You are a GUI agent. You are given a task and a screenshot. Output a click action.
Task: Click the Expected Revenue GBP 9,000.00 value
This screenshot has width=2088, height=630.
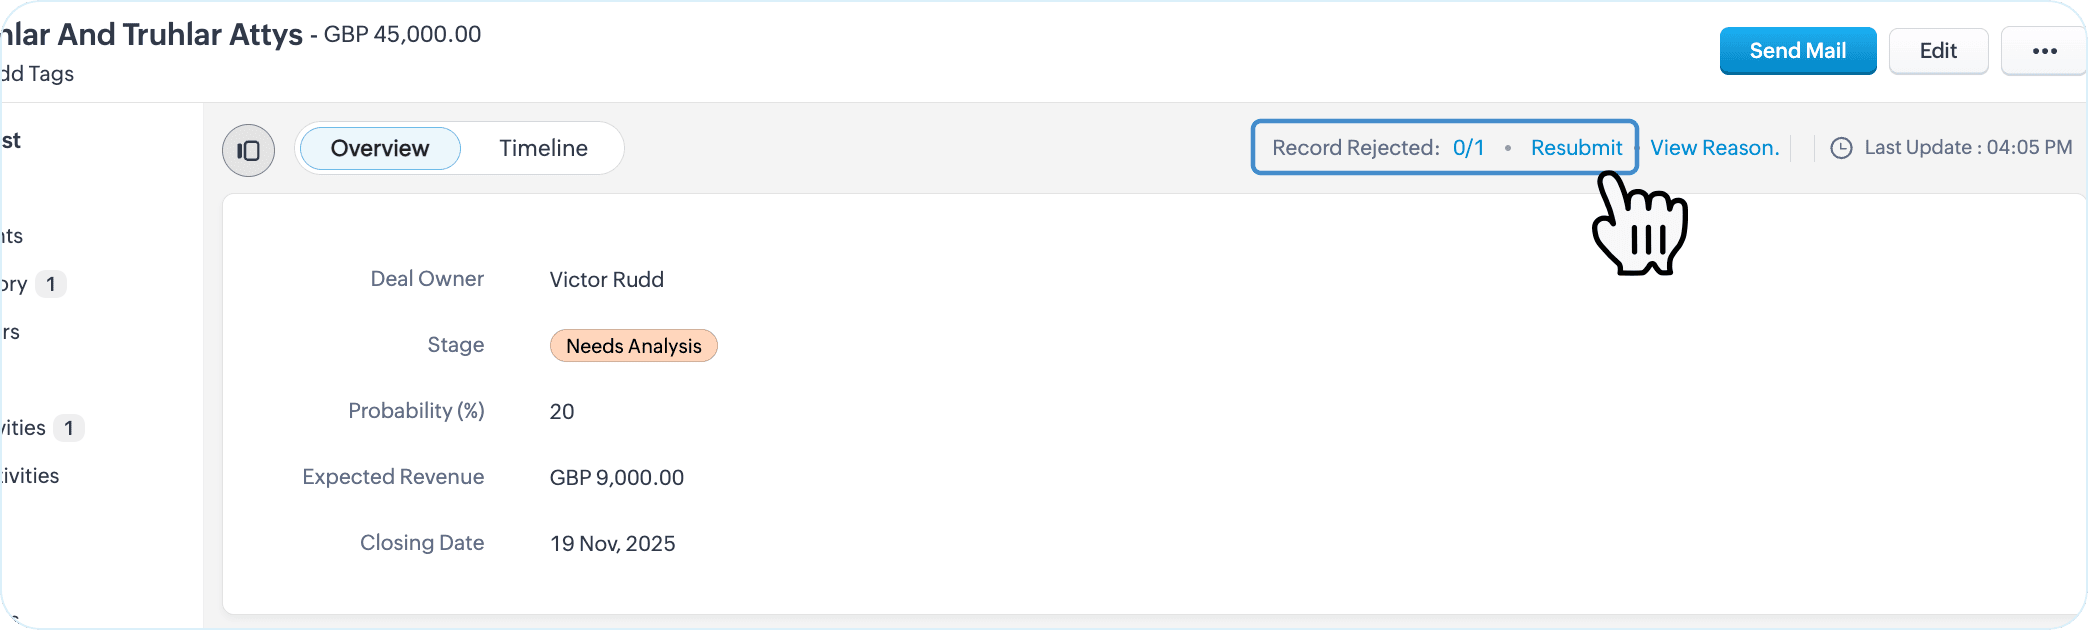(x=617, y=478)
